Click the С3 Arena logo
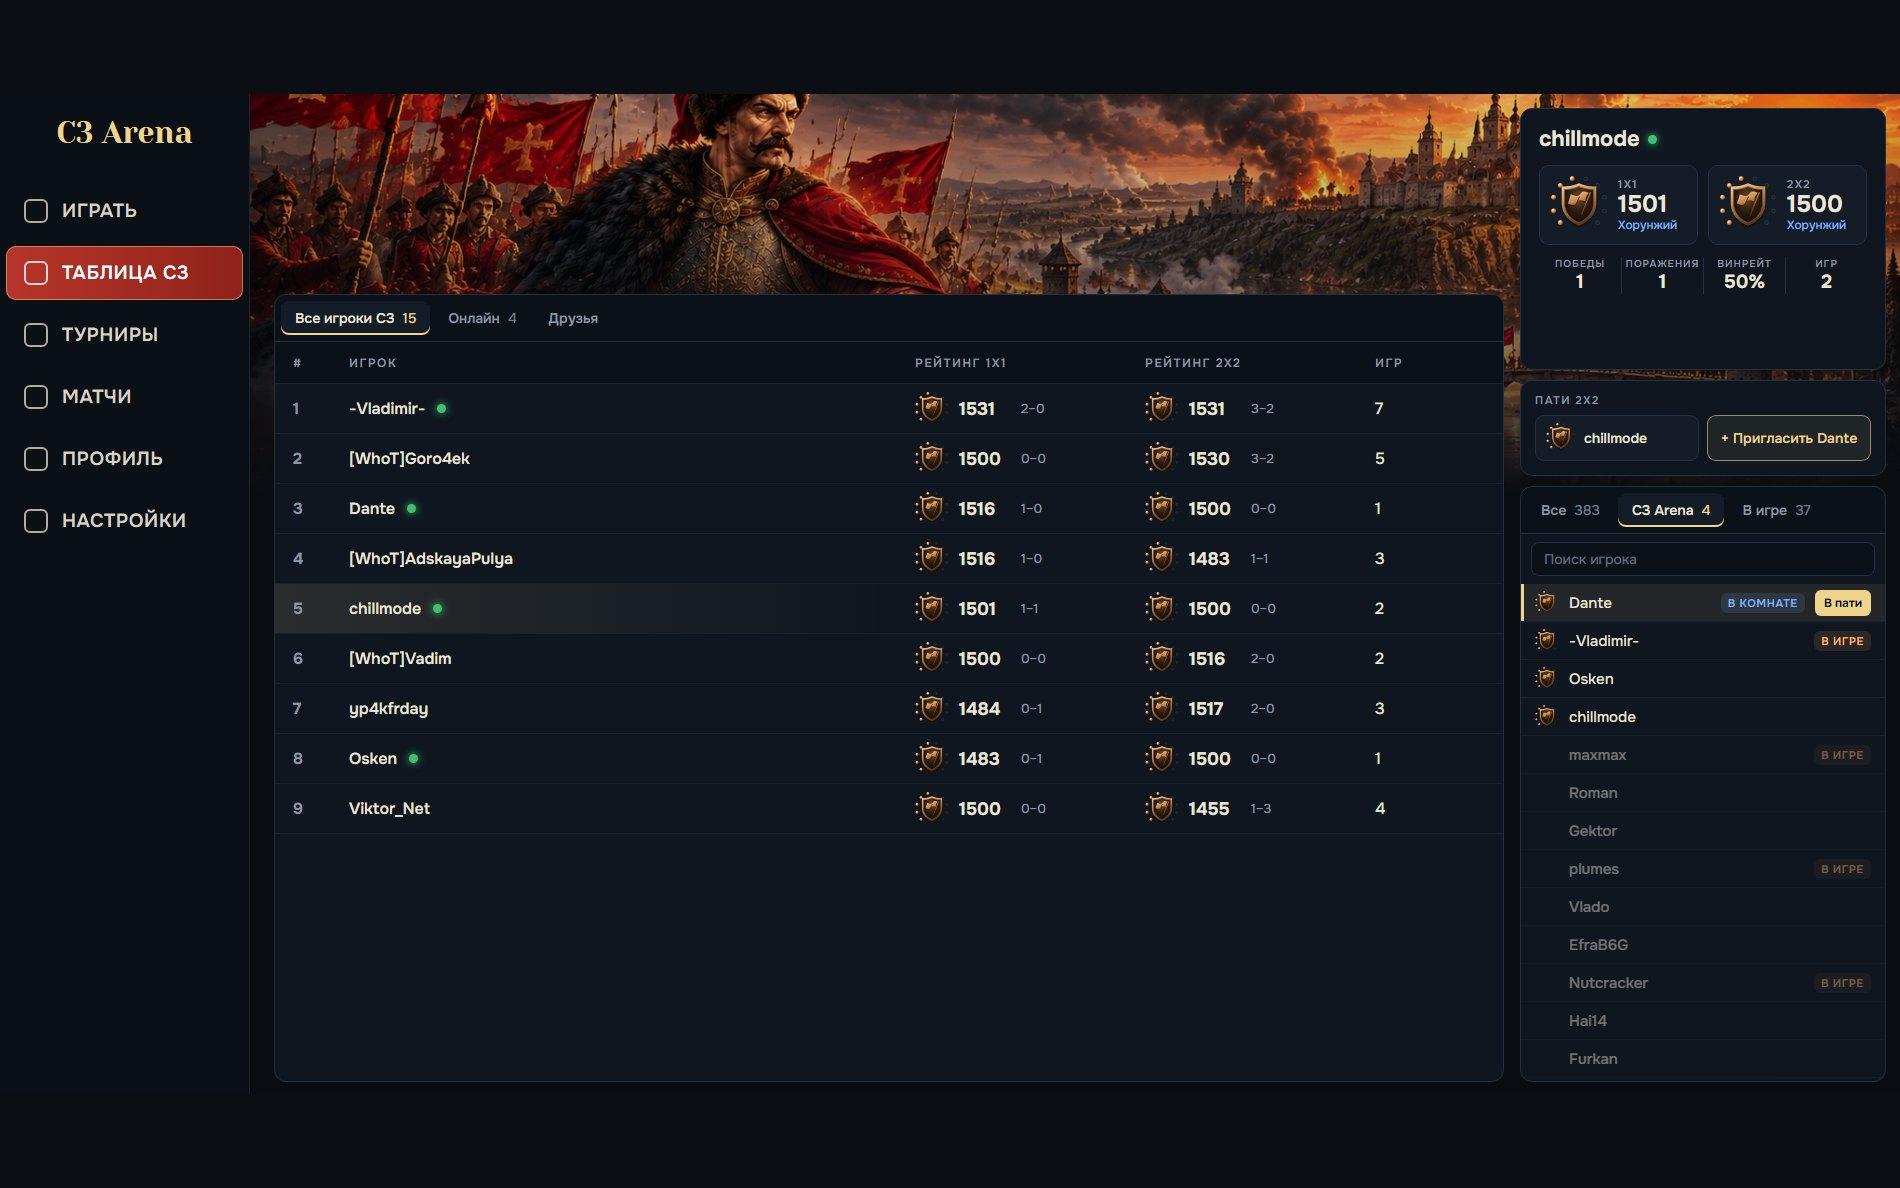Image resolution: width=1900 pixels, height=1188 pixels. (x=124, y=132)
